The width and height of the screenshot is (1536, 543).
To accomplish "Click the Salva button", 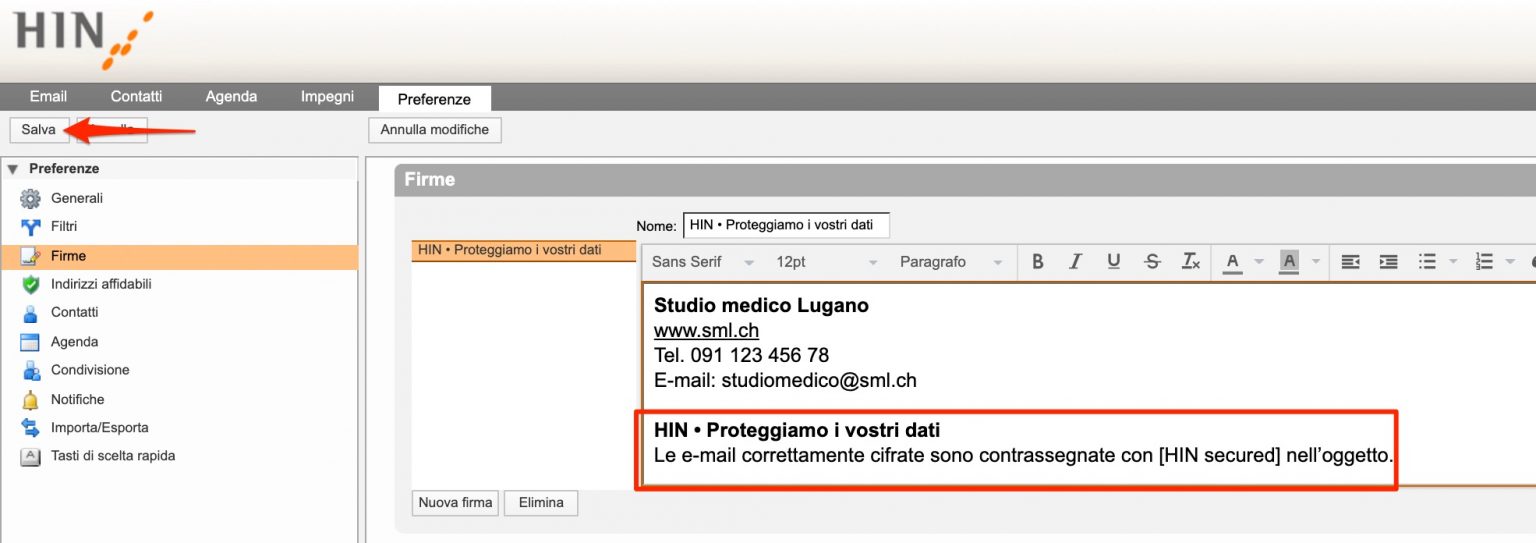I will (x=39, y=130).
